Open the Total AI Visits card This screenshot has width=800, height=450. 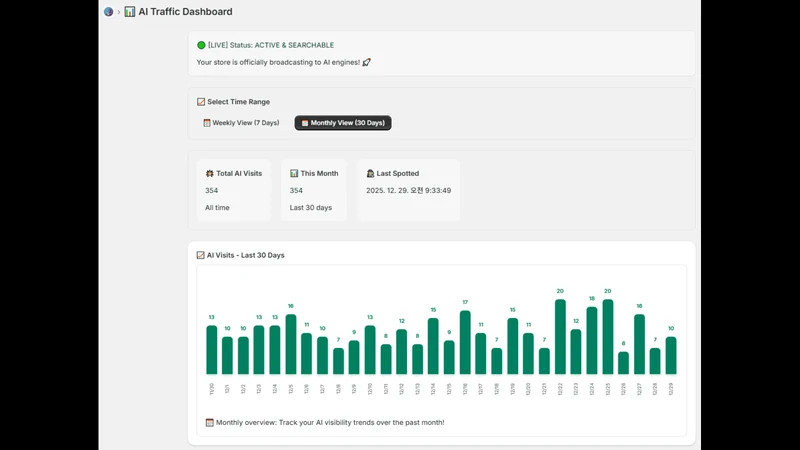pyautogui.click(x=234, y=190)
